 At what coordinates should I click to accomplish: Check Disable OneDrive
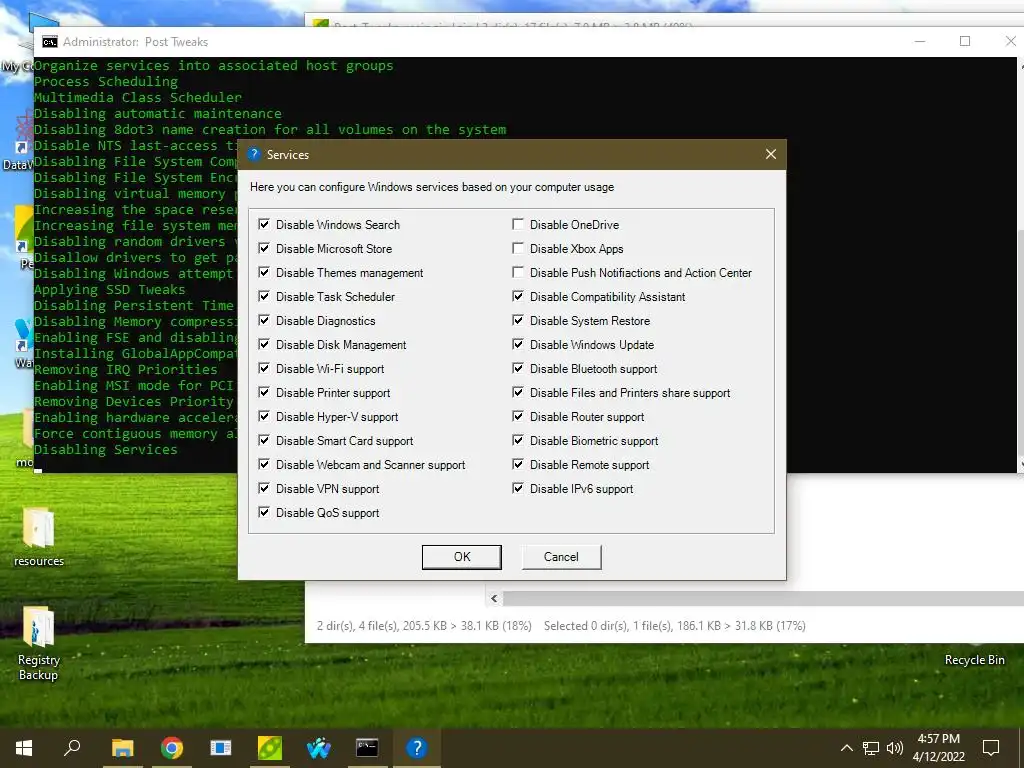(x=518, y=224)
